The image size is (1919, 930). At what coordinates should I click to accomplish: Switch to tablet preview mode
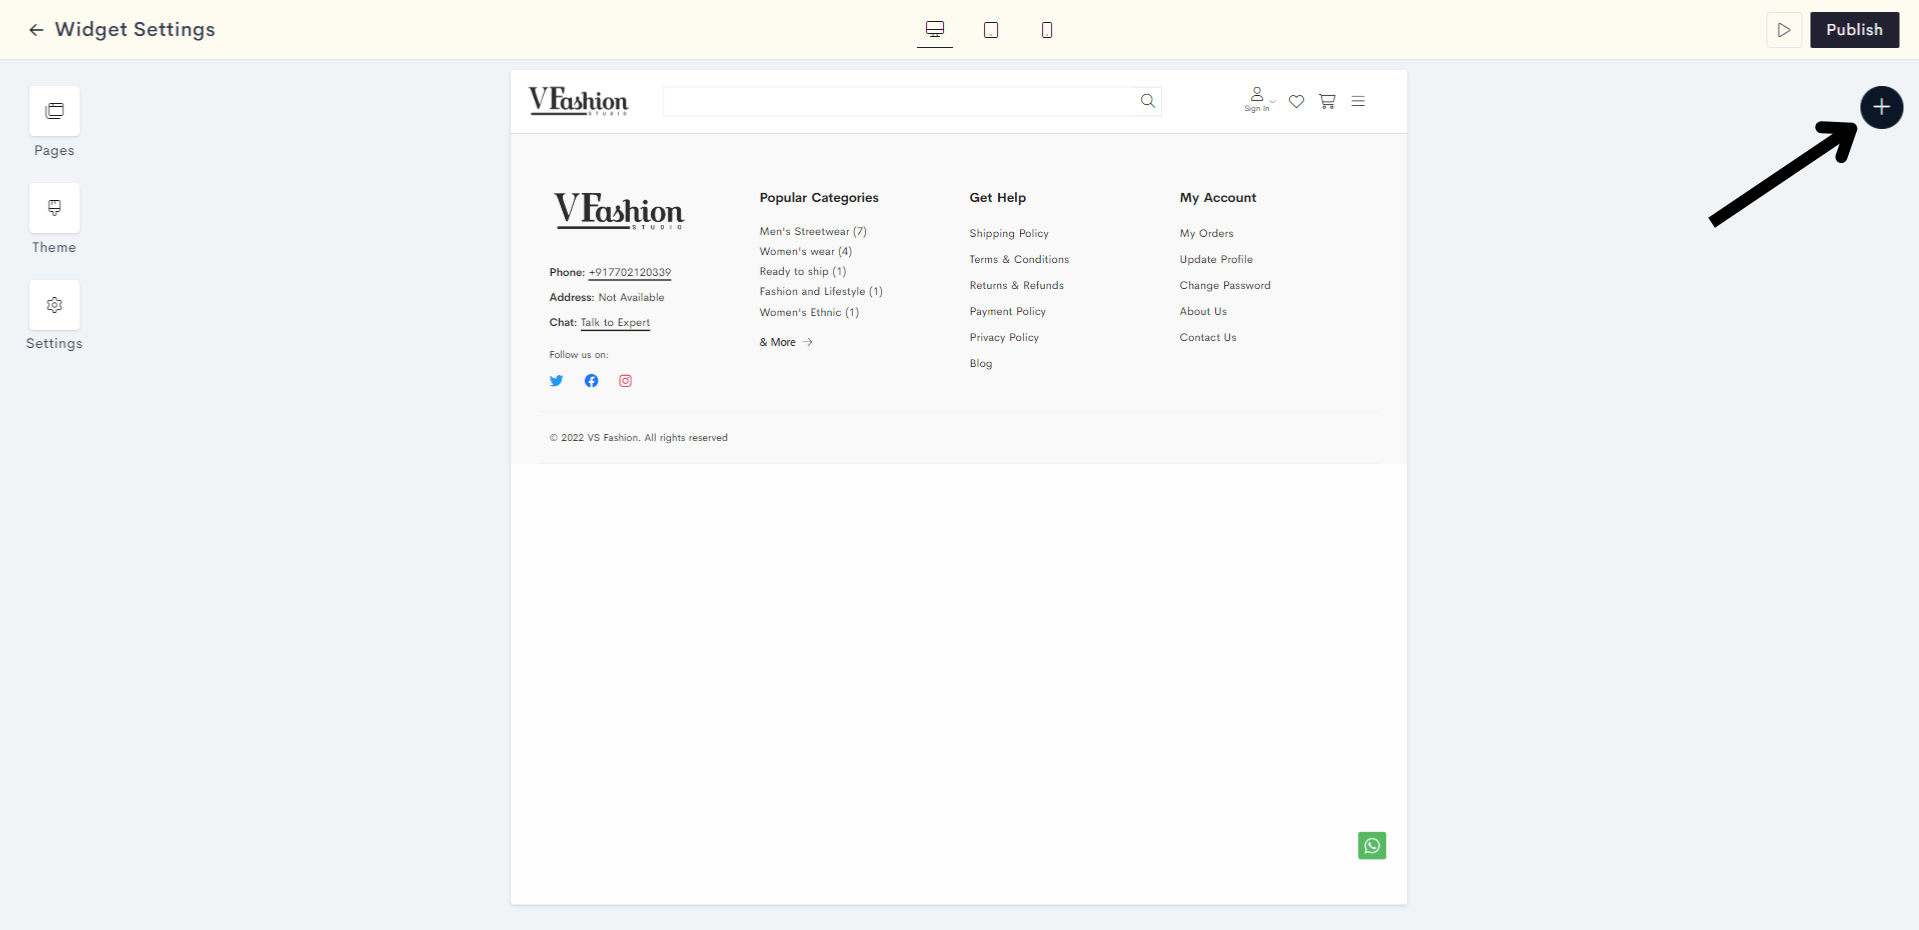991,30
